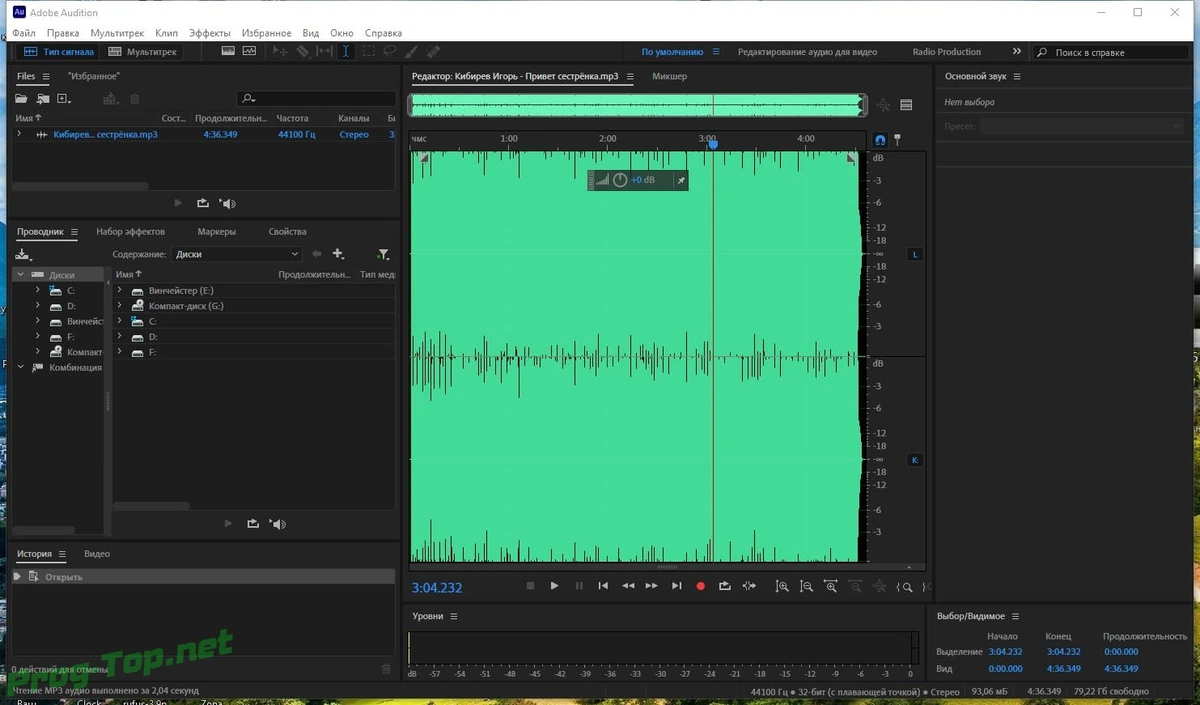Click the Fast Forward button in the transport

click(652, 586)
